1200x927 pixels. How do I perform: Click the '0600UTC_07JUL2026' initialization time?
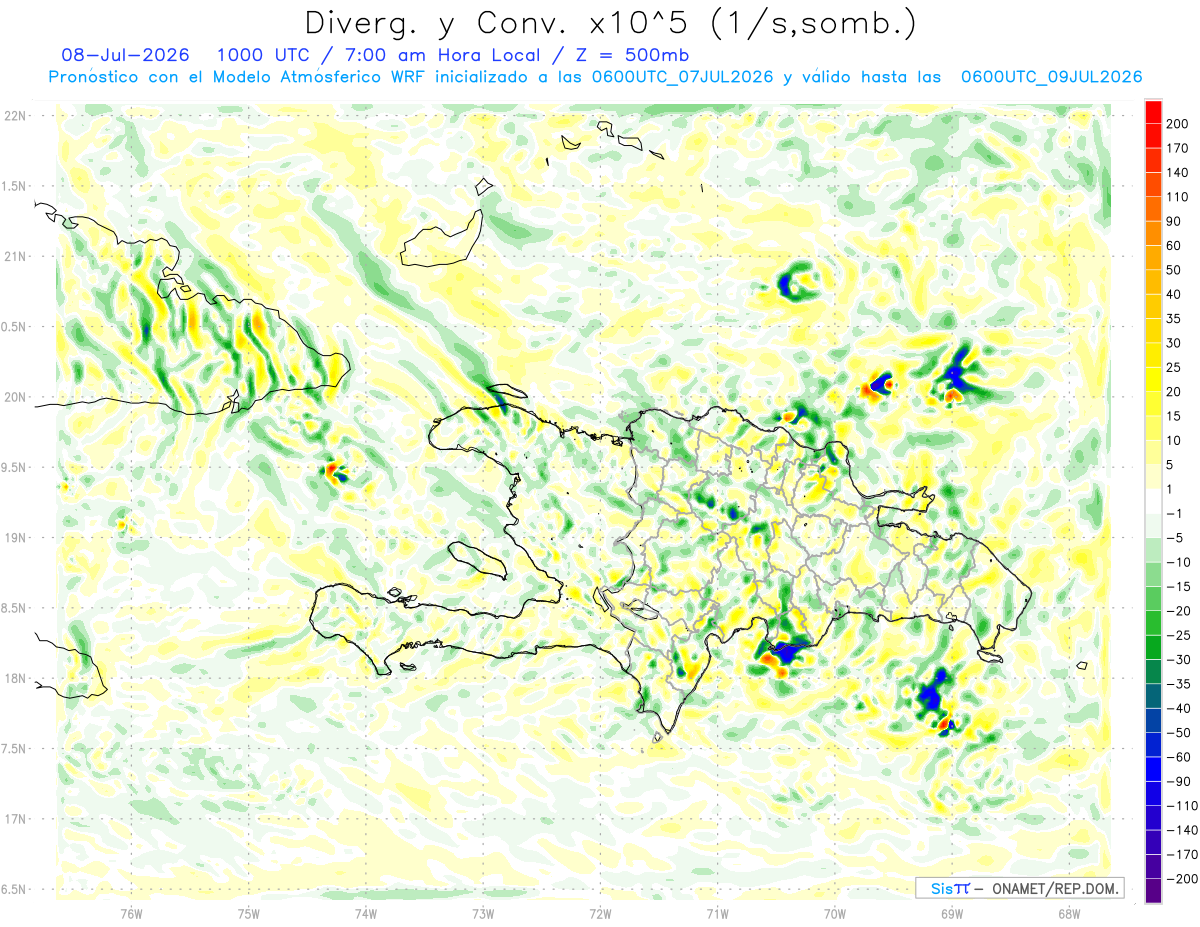tap(681, 76)
